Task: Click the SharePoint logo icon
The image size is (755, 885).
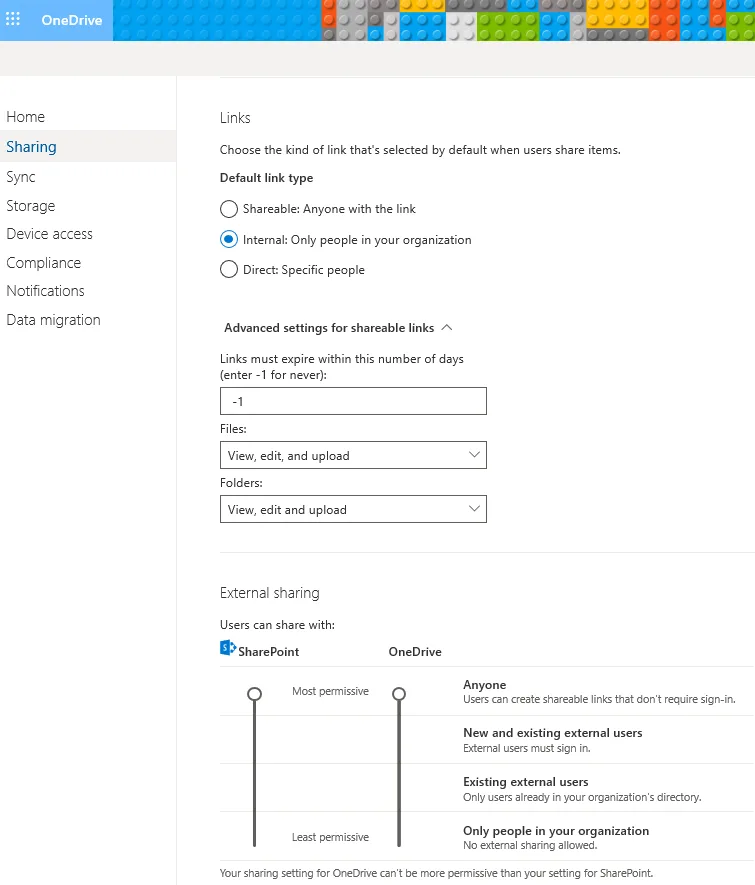Action: pos(227,648)
